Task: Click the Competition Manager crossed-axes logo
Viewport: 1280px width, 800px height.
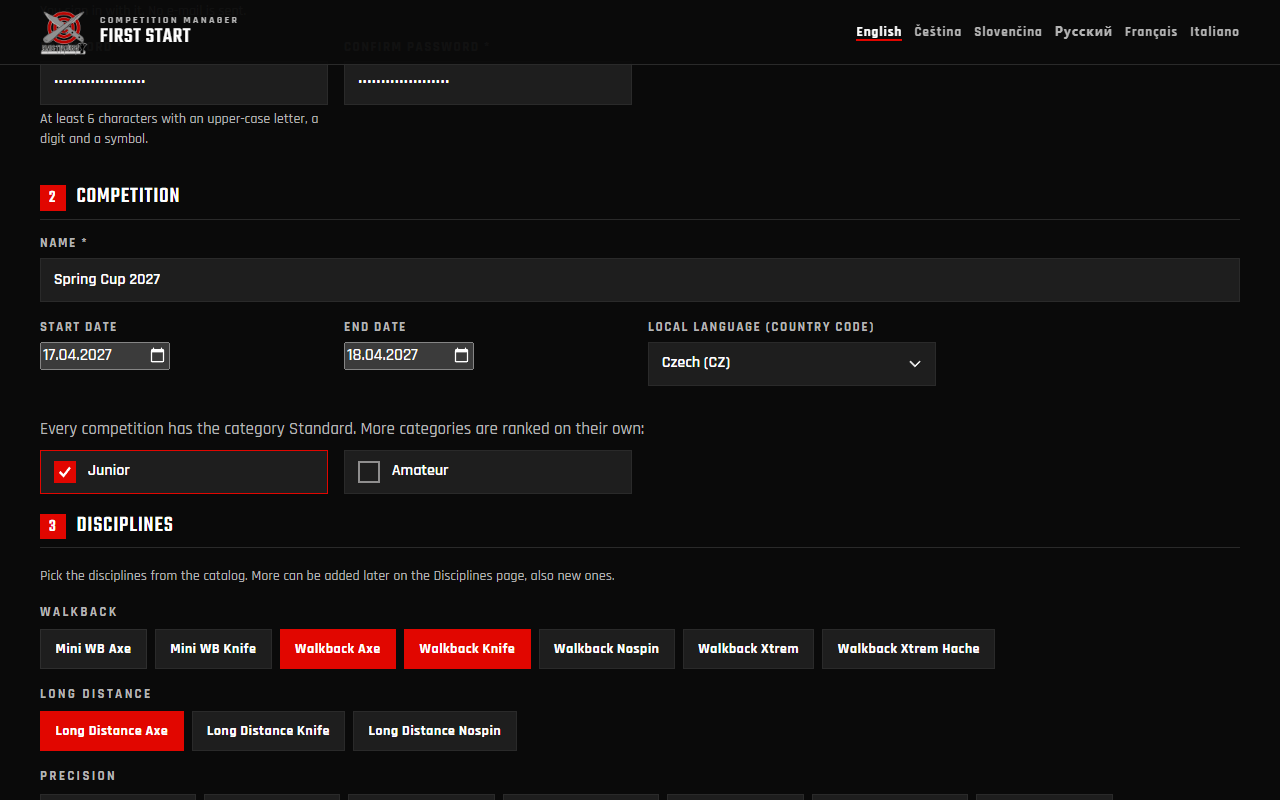Action: coord(64,31)
